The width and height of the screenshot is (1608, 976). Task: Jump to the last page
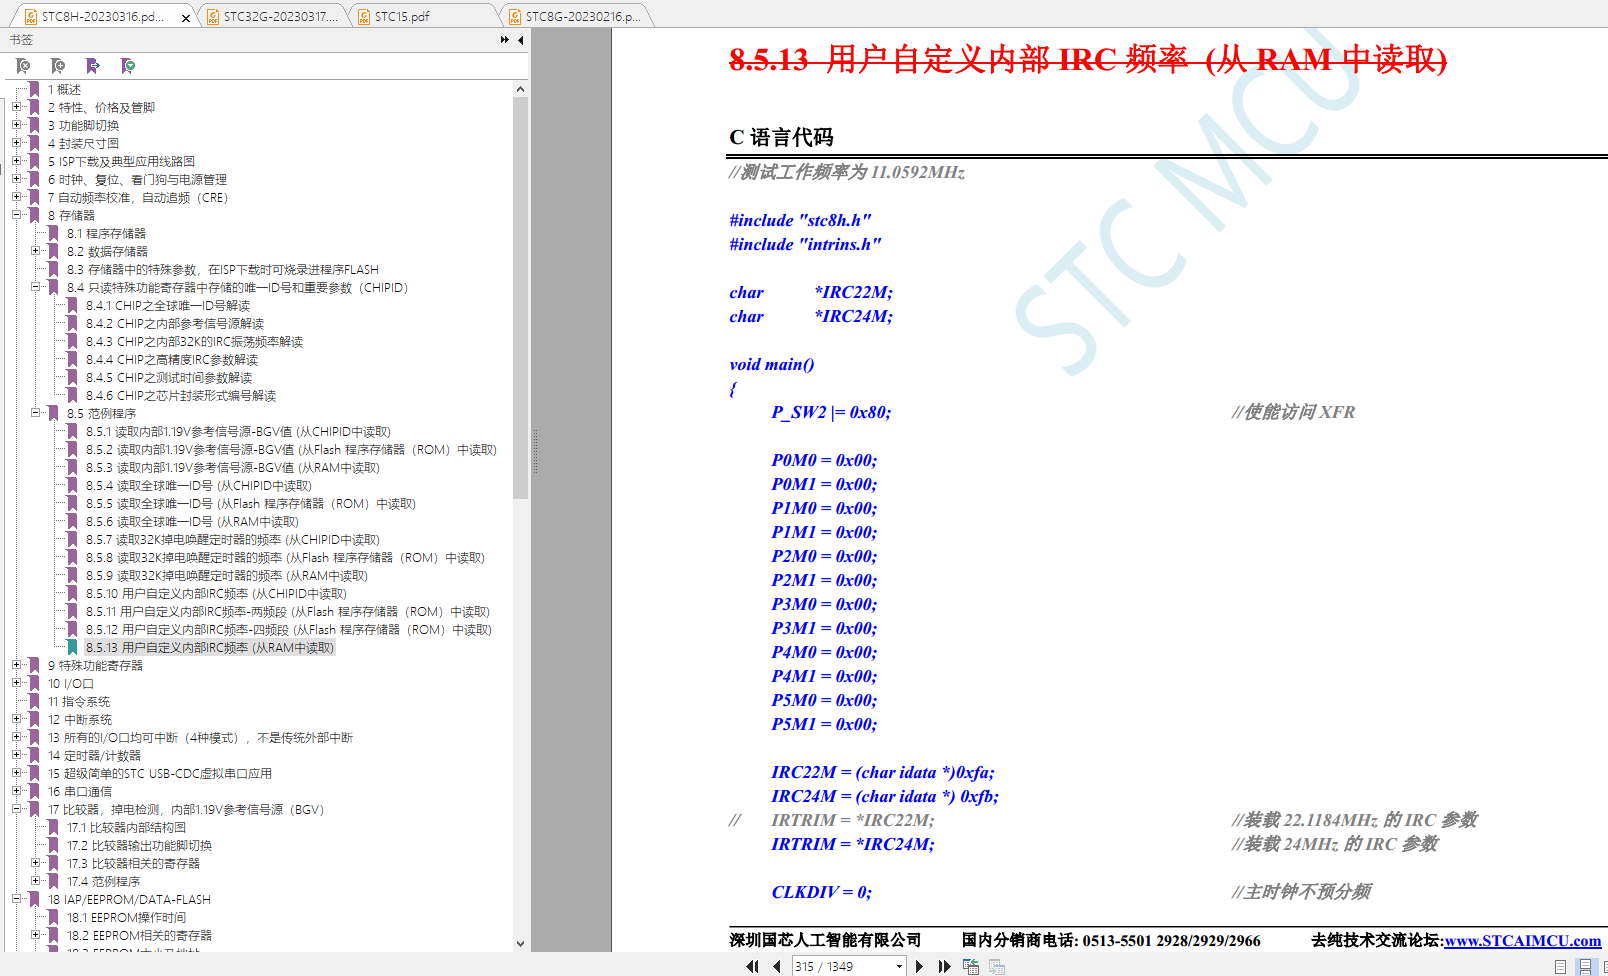tap(944, 966)
